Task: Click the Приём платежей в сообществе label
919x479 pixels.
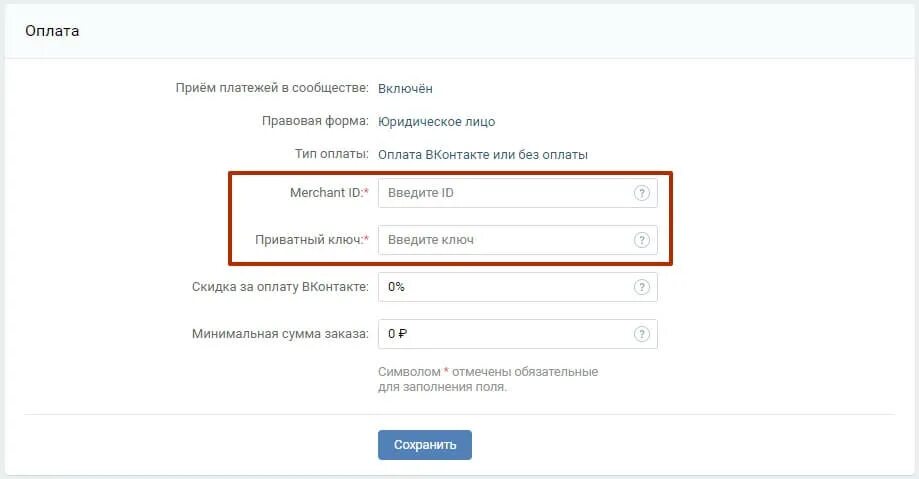Action: (x=272, y=88)
